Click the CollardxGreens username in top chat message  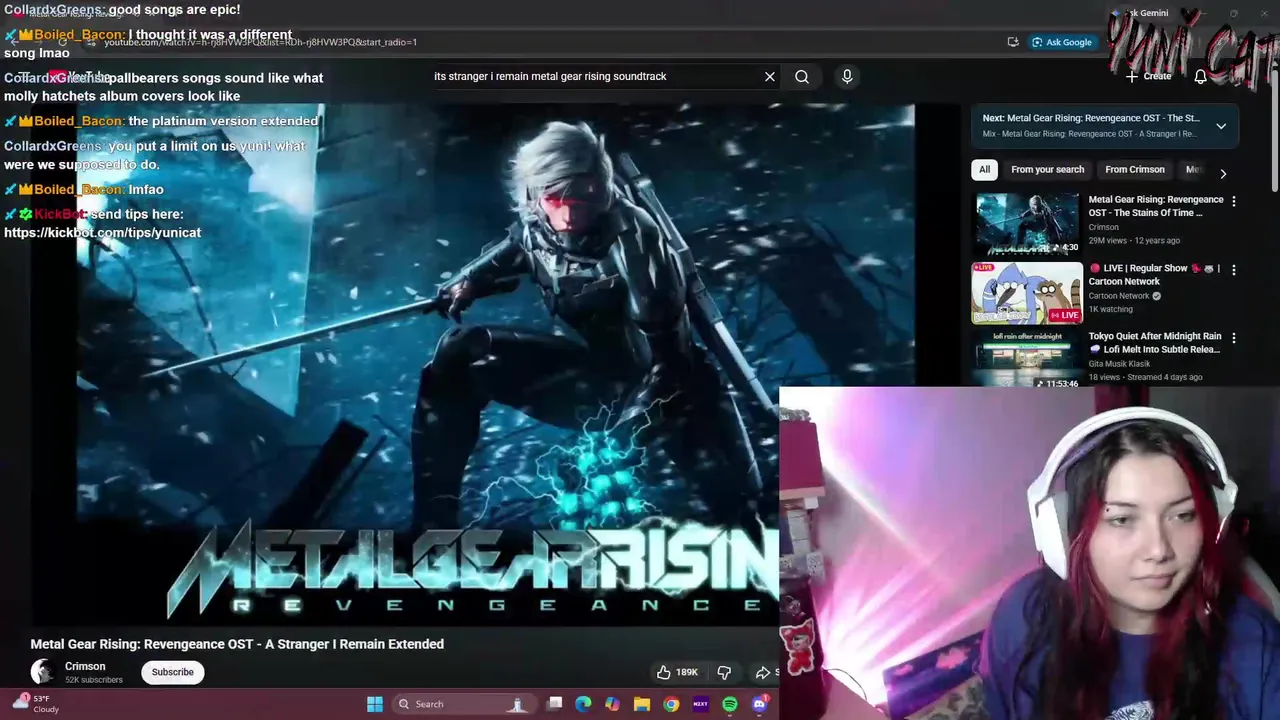point(52,9)
